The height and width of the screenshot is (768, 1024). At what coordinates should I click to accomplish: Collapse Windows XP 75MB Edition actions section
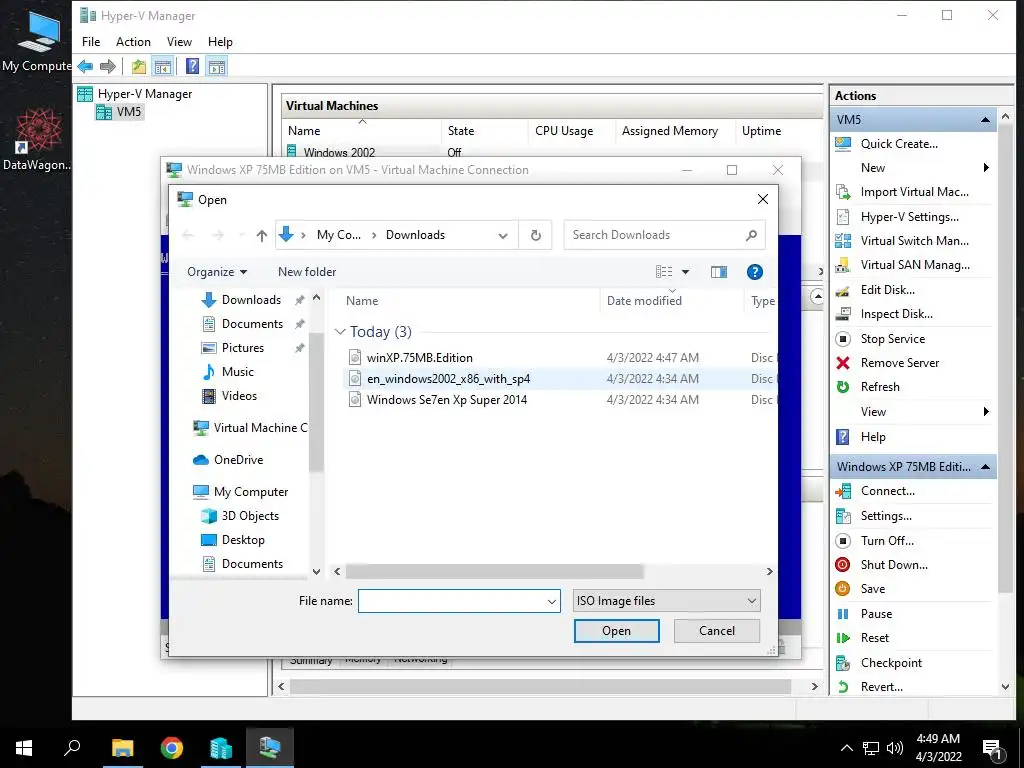tap(985, 467)
